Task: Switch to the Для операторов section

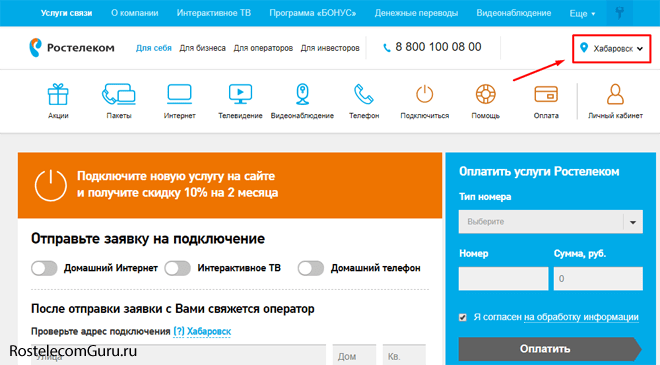Action: coord(263,48)
